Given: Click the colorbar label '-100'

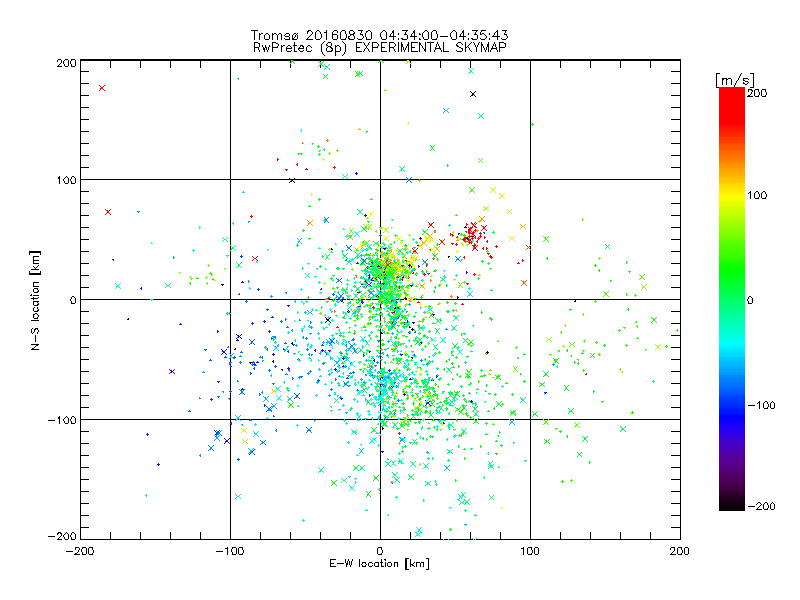Looking at the screenshot, I should point(761,405).
